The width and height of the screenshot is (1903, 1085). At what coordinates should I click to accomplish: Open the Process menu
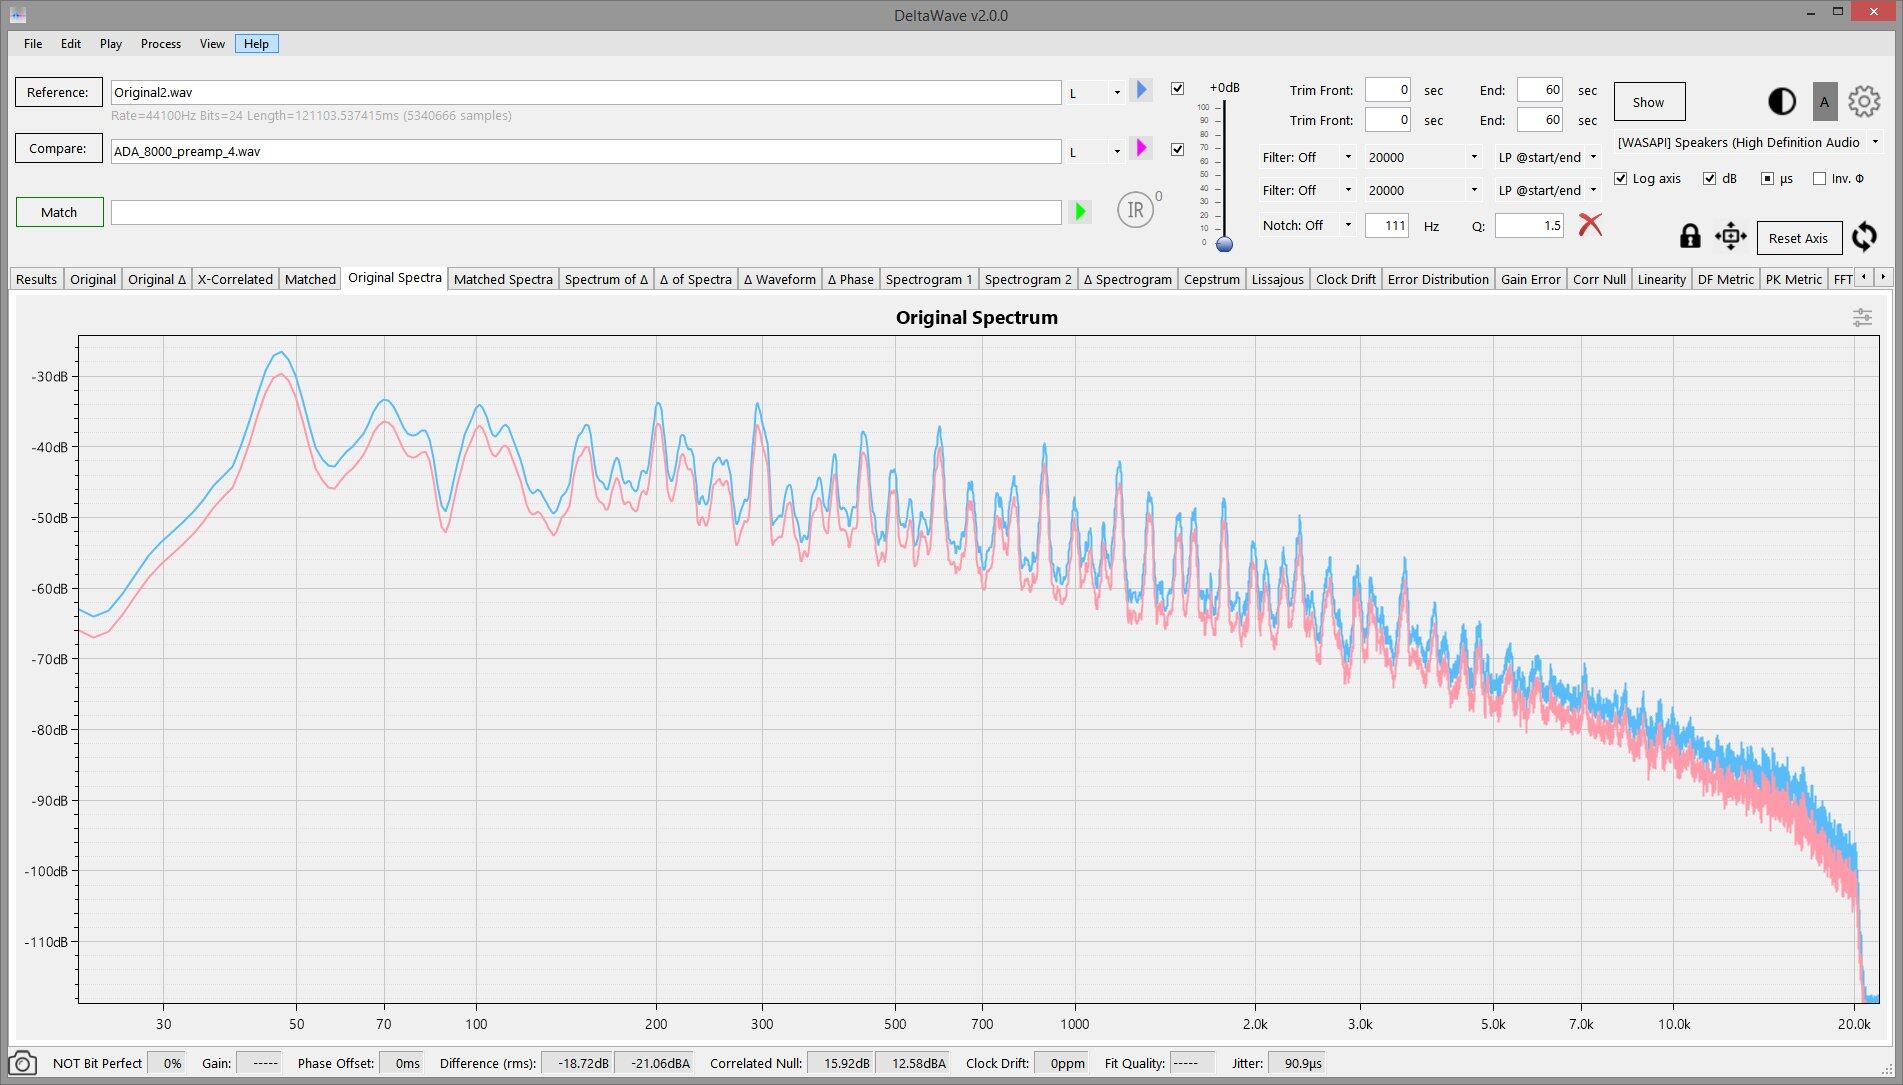(161, 43)
